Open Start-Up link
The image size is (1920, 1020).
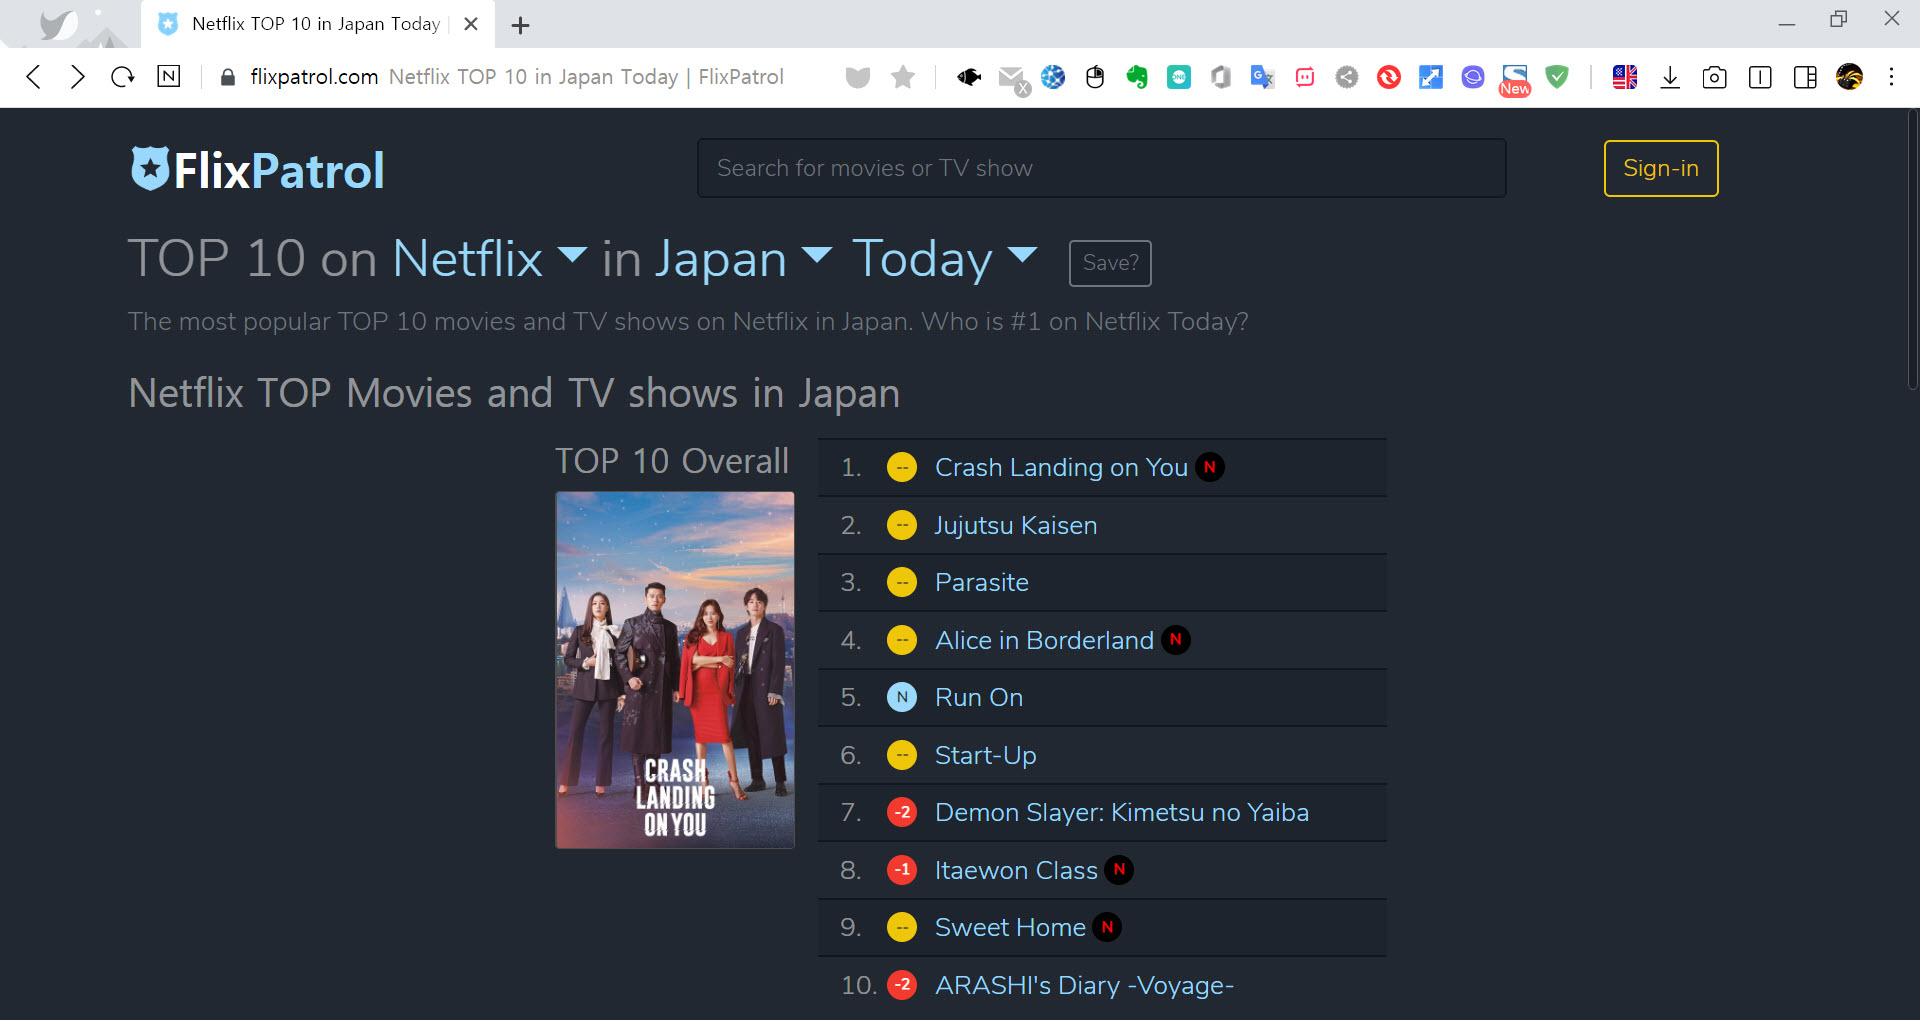click(x=986, y=755)
